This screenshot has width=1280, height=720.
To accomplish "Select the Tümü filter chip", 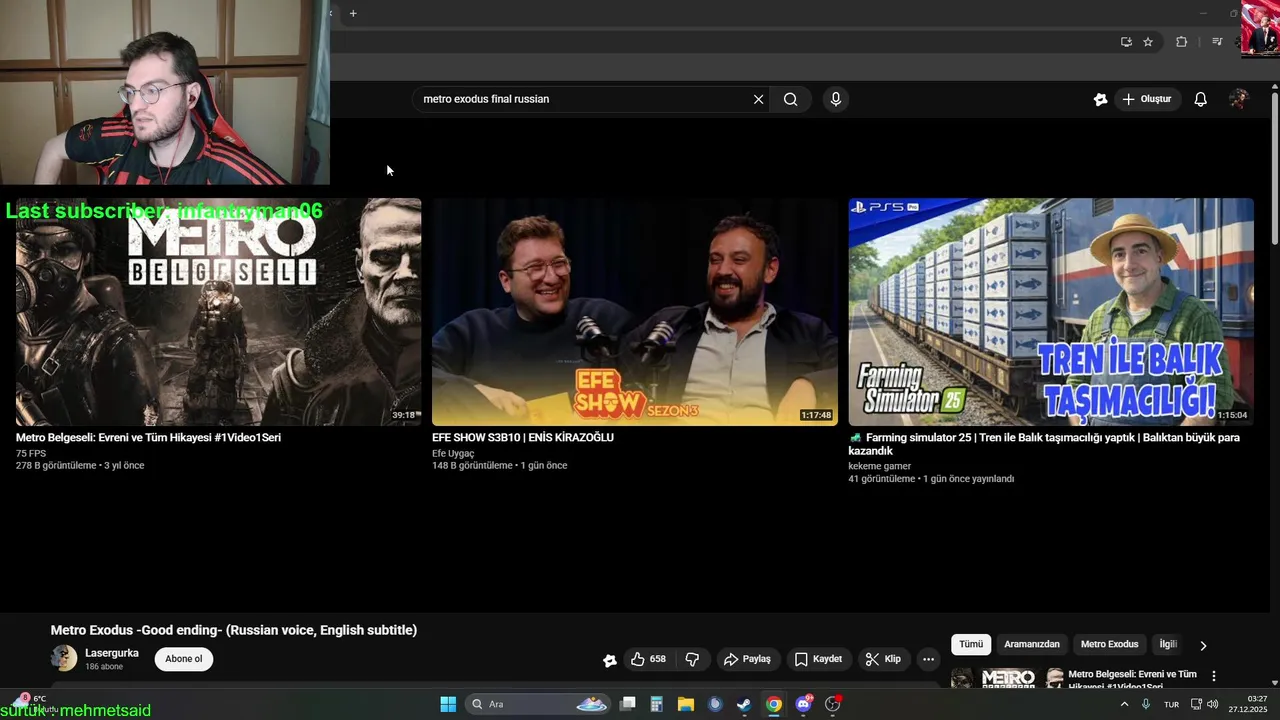I will click(971, 644).
